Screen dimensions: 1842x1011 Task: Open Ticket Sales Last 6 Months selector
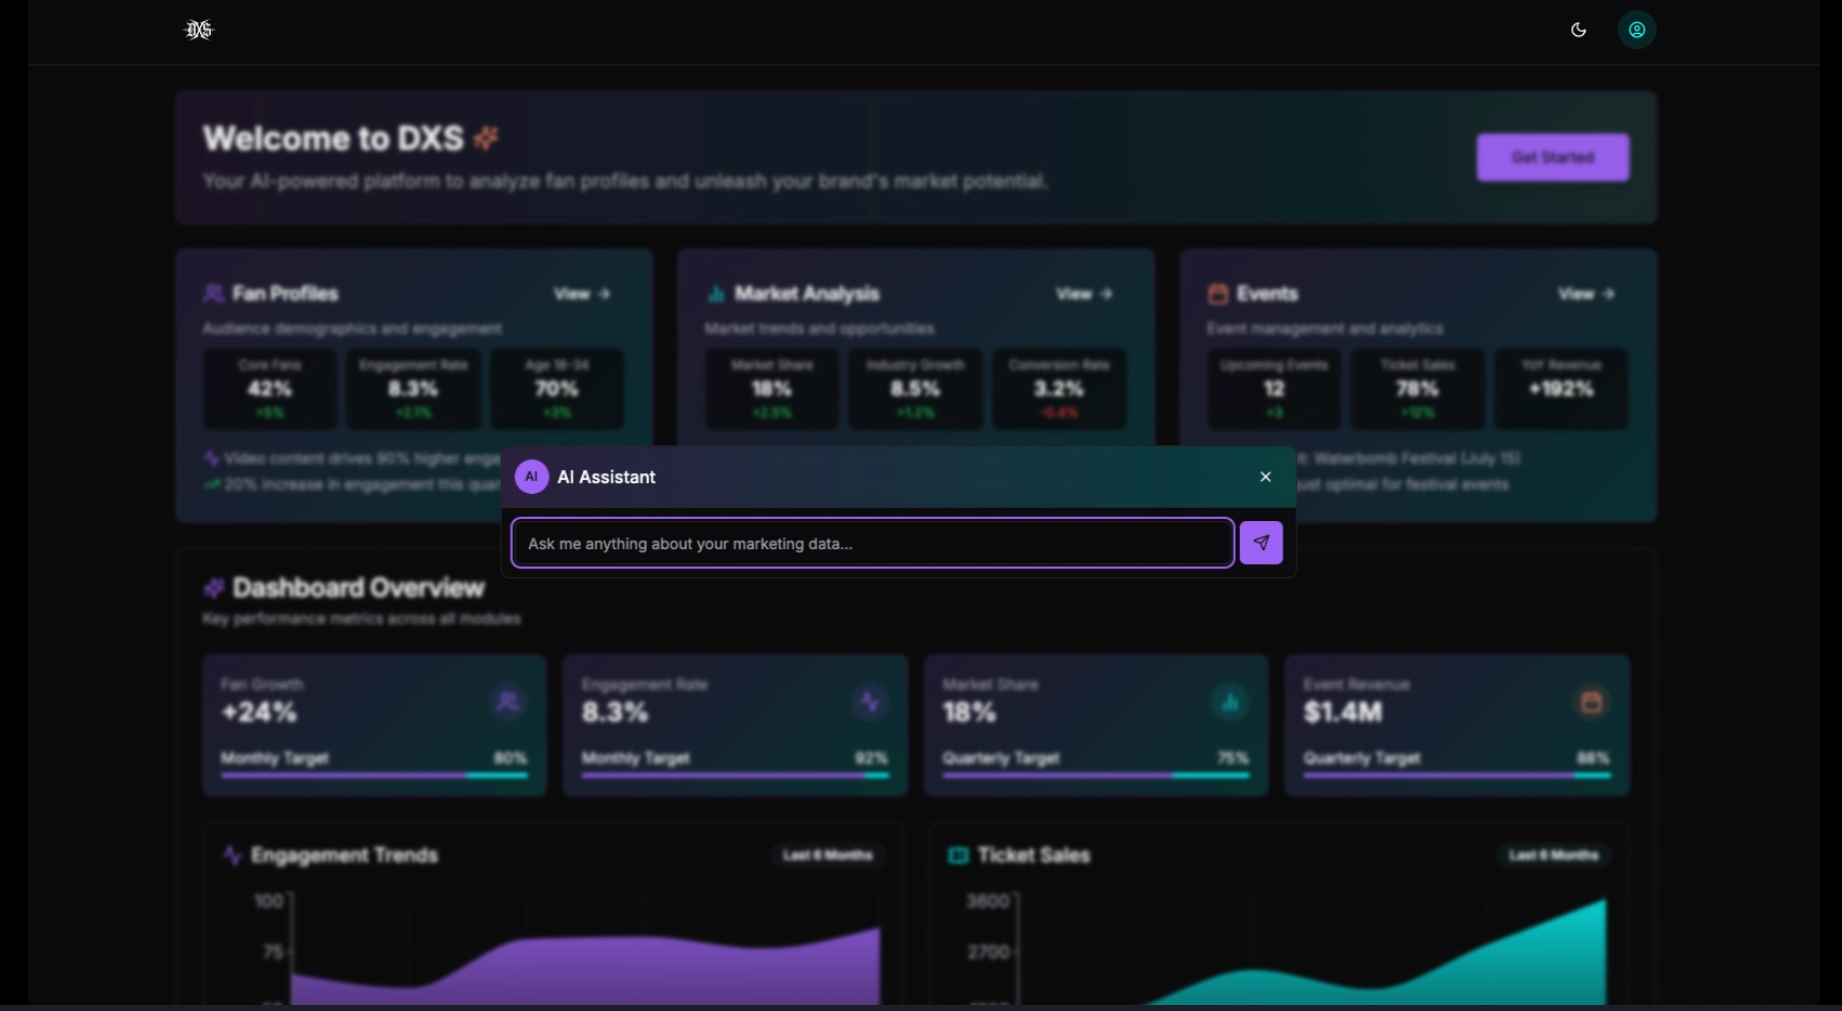coord(1553,855)
